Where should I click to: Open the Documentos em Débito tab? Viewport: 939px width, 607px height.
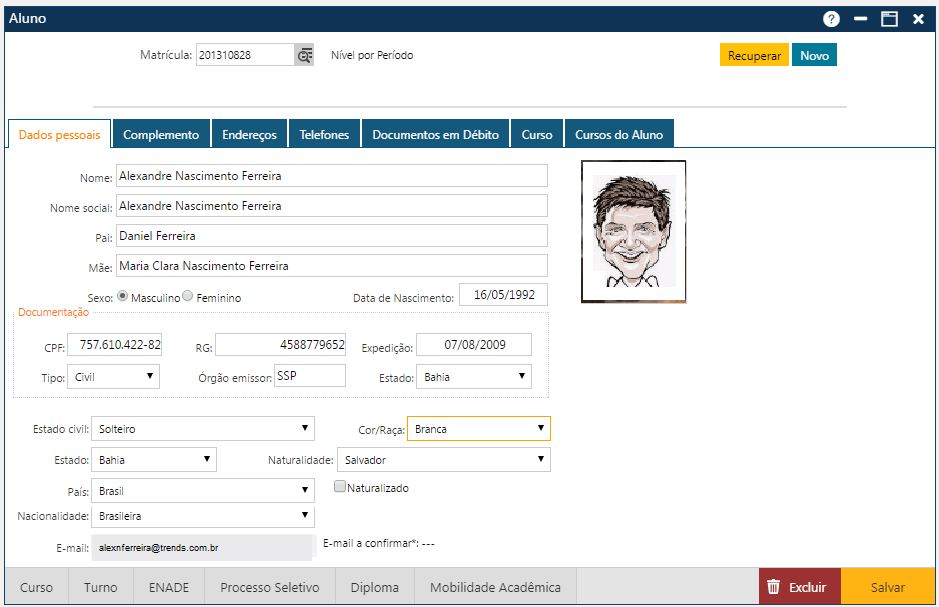435,135
